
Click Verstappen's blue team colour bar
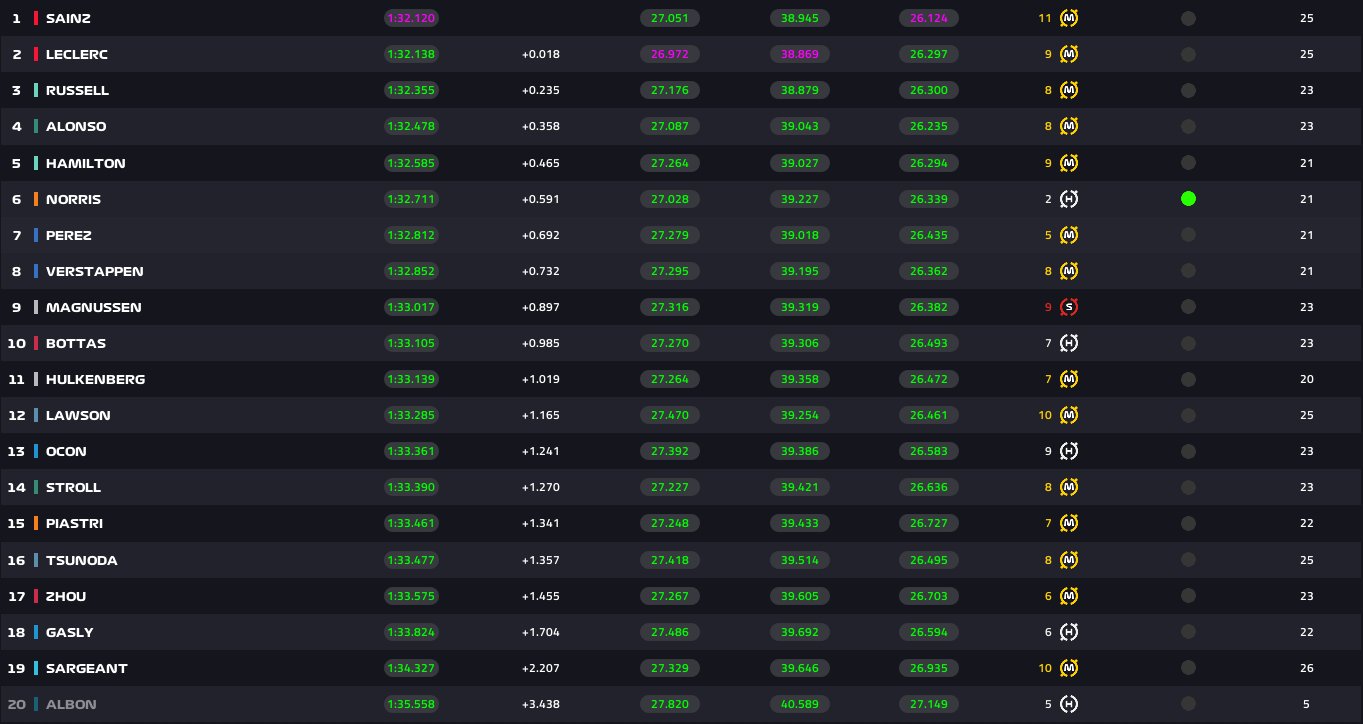(36, 271)
